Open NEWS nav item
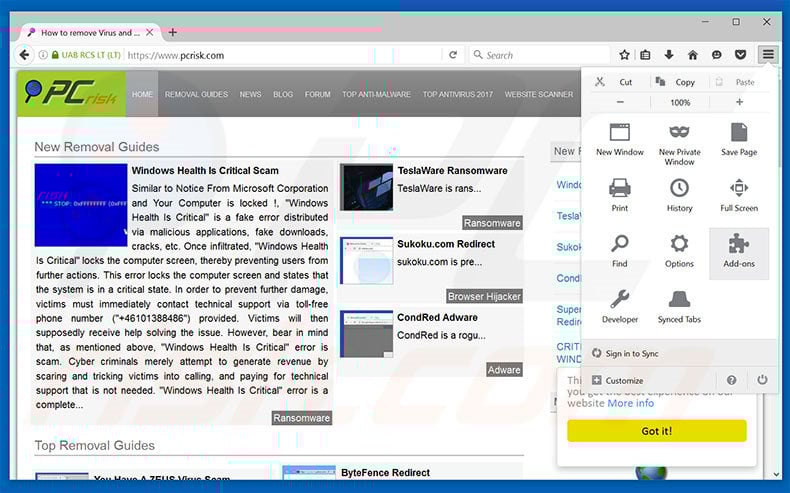Viewport: 790px width, 493px height. (250, 94)
